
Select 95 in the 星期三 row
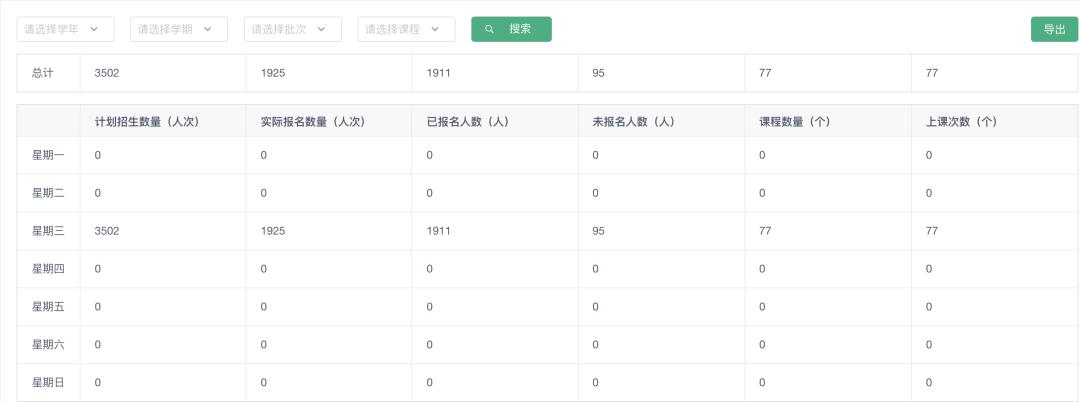(598, 231)
